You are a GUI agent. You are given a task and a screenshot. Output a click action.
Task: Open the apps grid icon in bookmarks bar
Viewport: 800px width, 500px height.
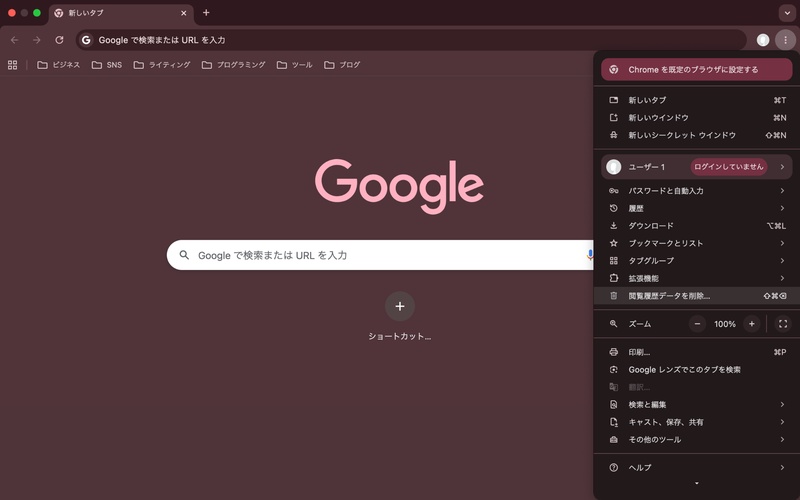13,65
